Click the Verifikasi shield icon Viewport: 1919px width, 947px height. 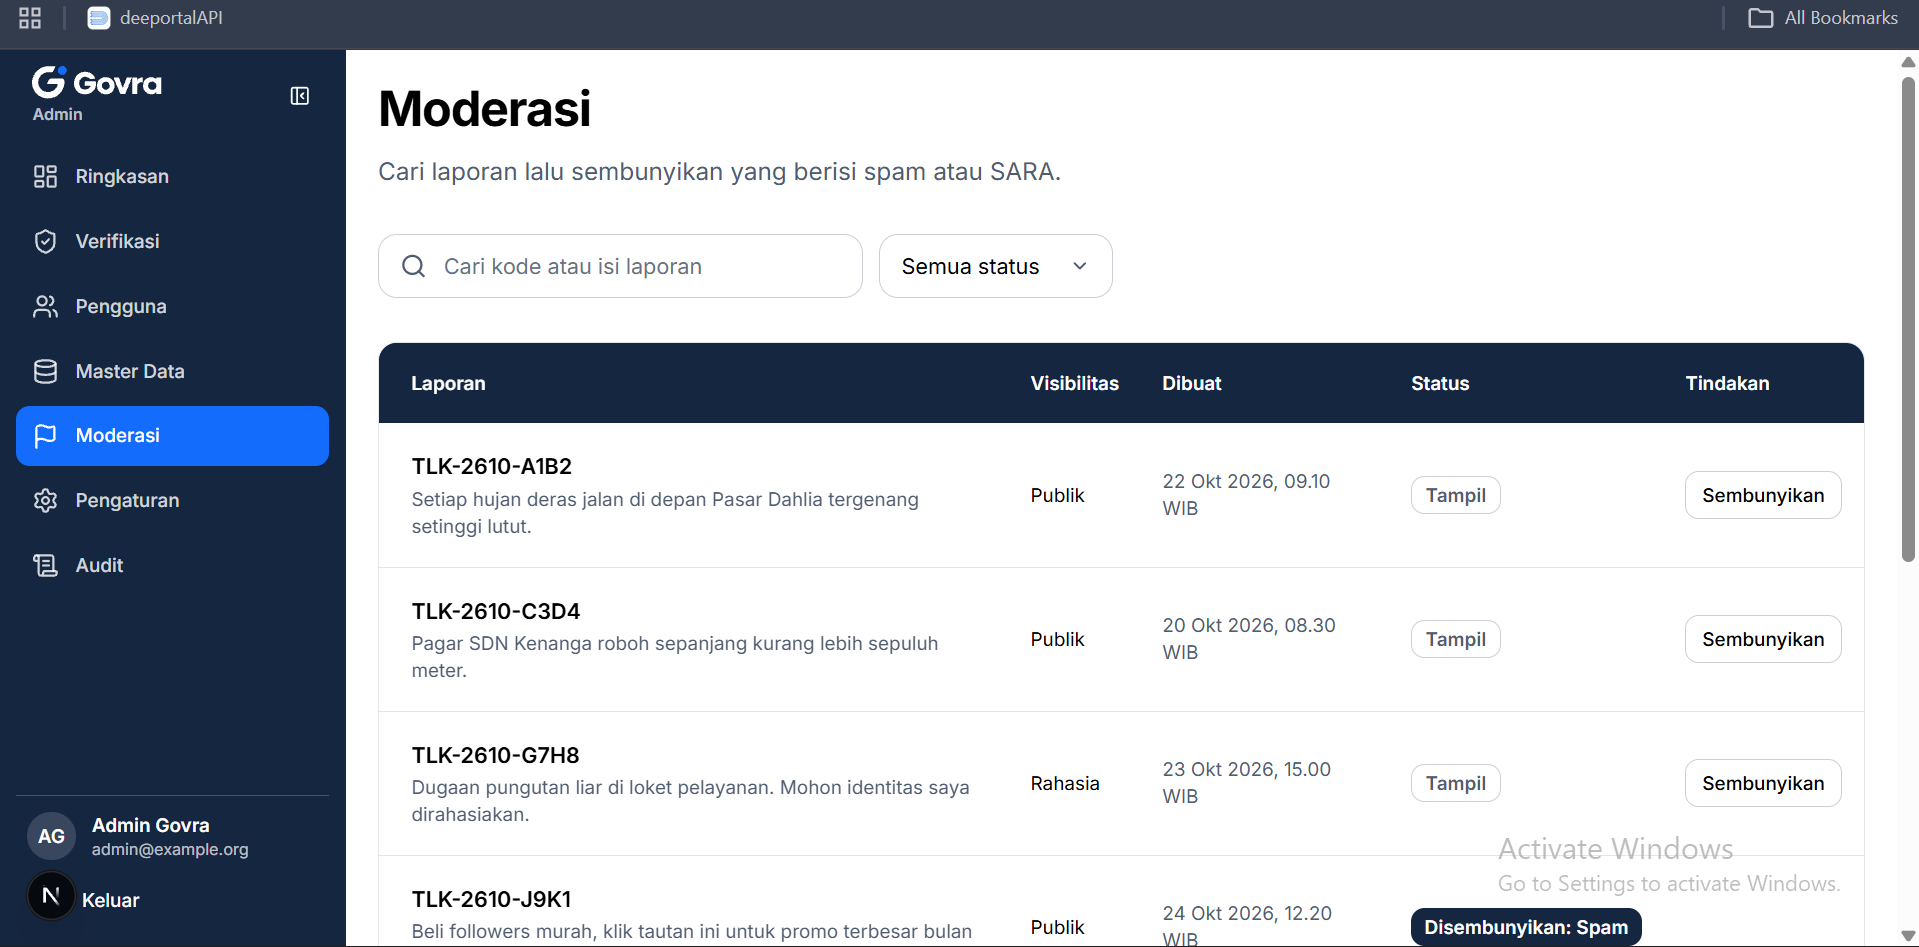tap(45, 241)
